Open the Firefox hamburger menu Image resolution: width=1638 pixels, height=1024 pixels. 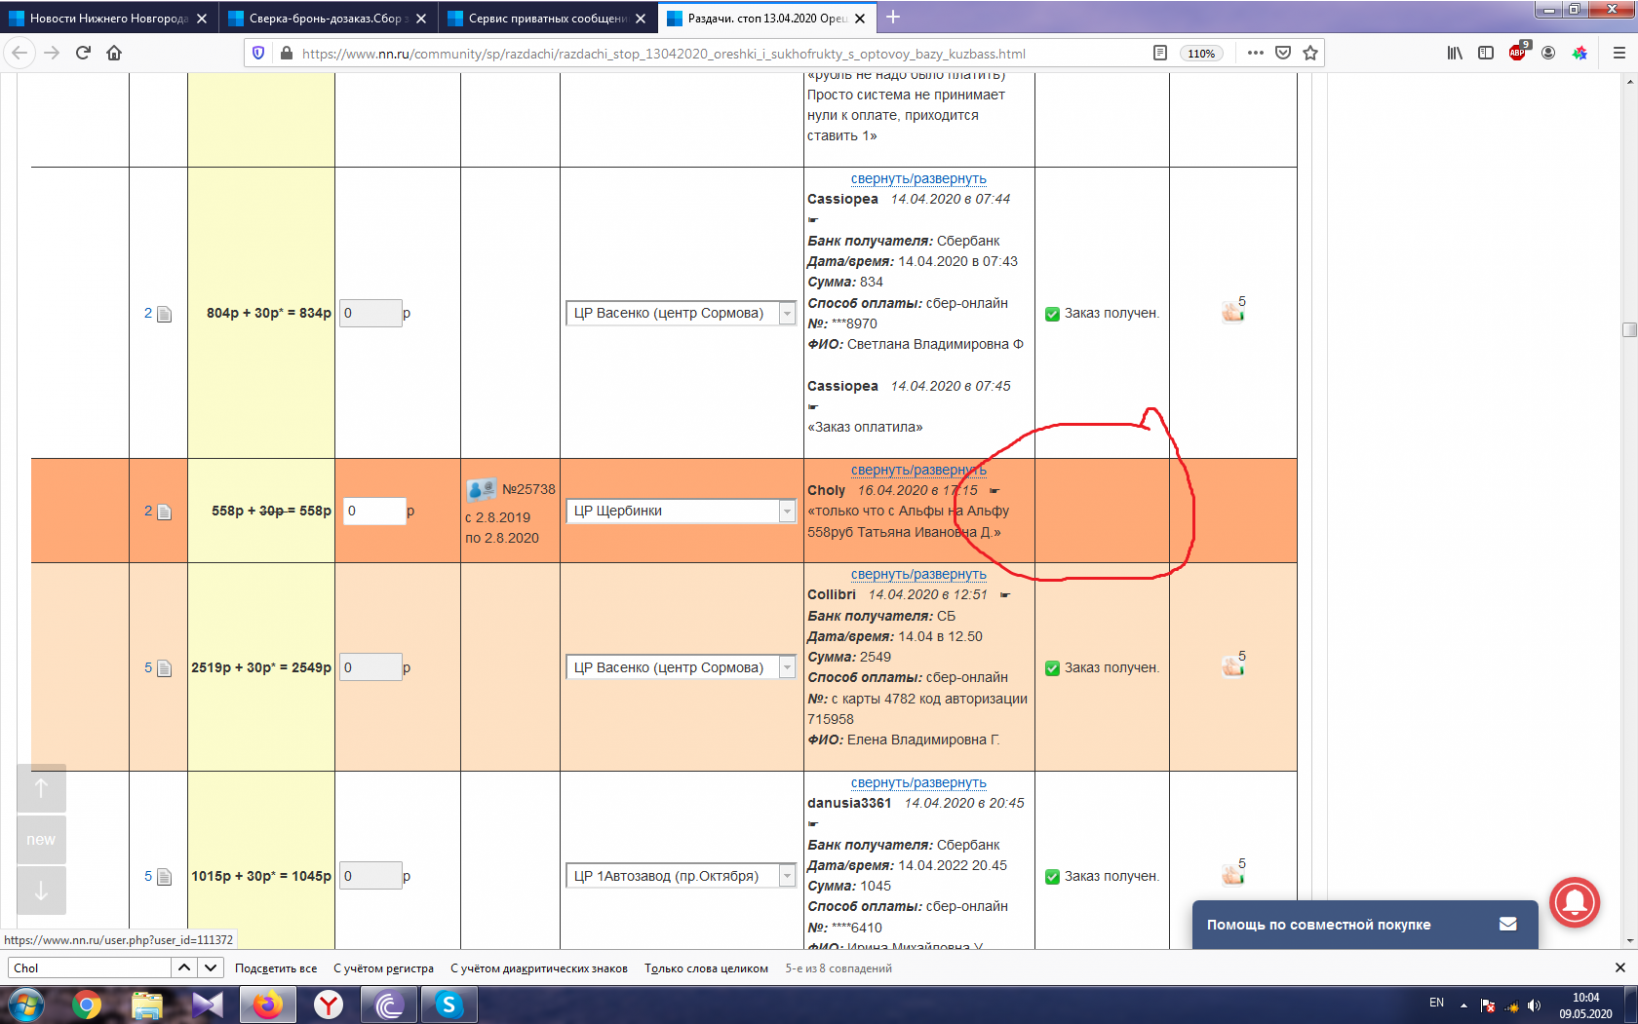point(1619,53)
